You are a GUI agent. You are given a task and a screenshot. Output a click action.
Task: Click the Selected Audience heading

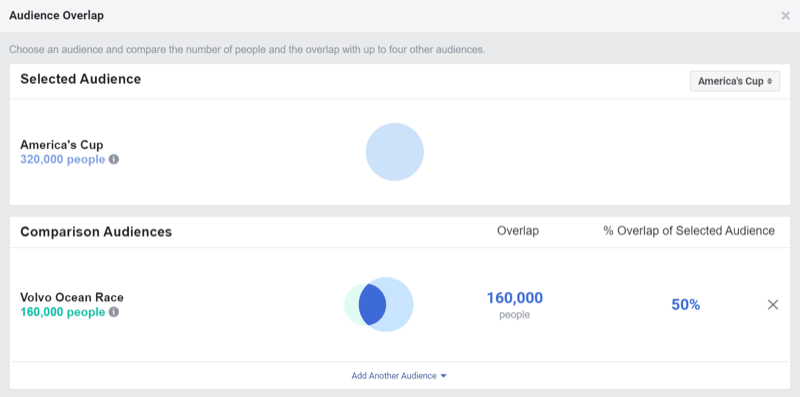(x=81, y=79)
